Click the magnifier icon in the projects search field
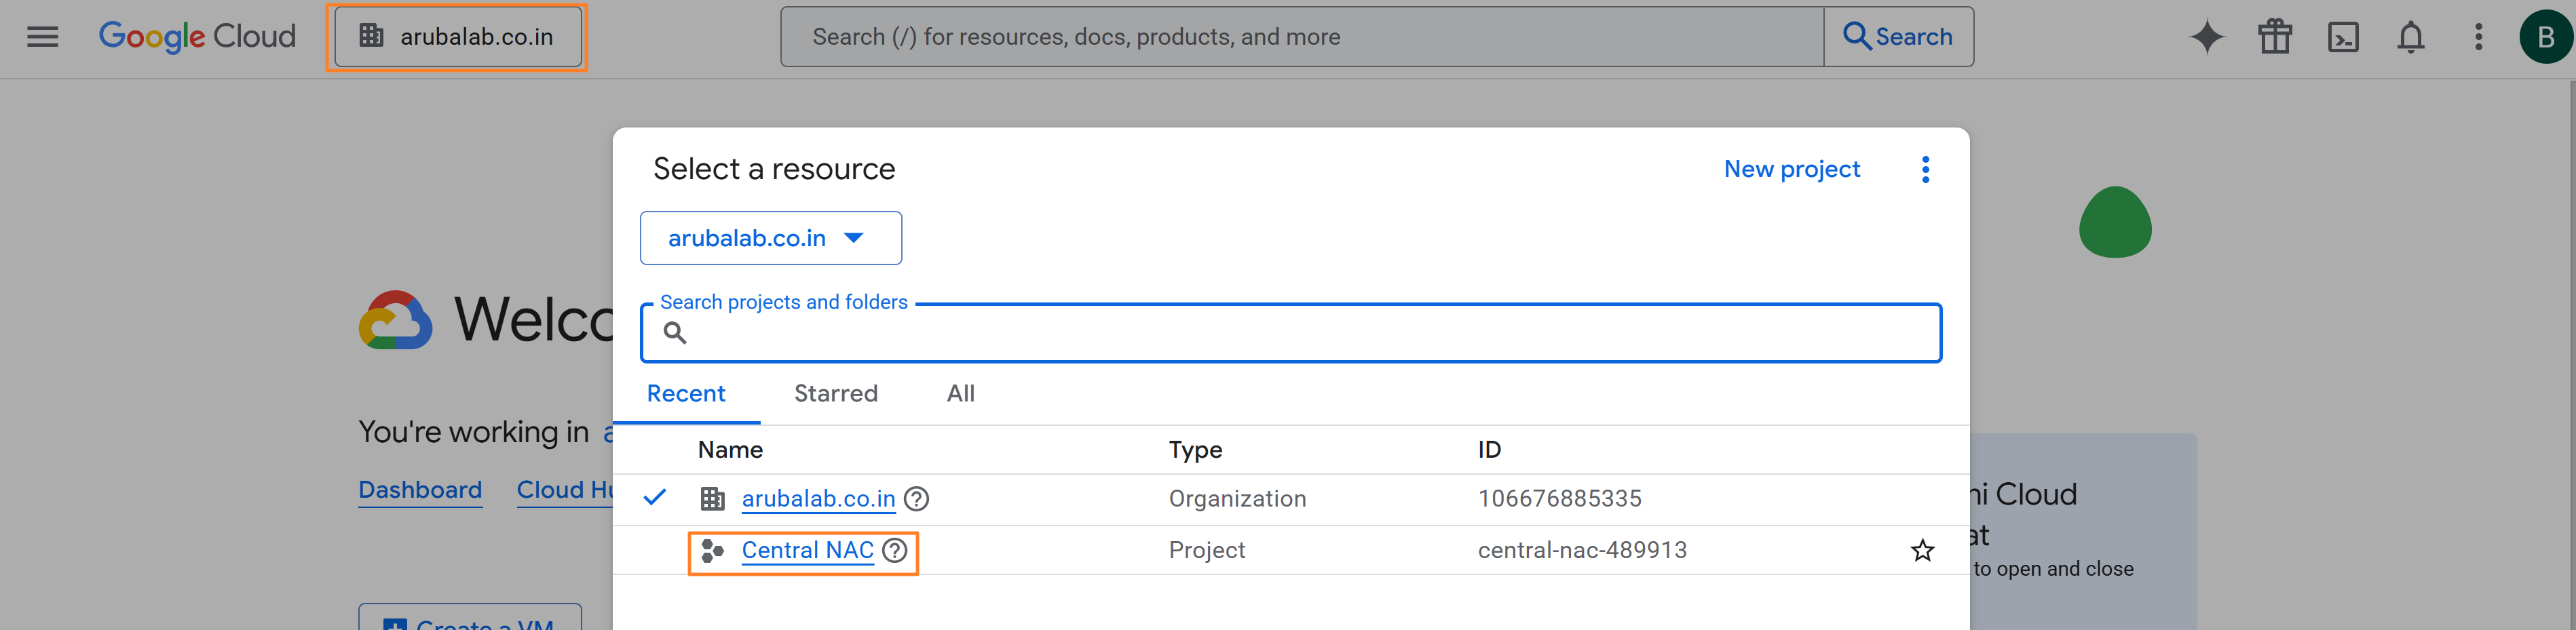Image resolution: width=2576 pixels, height=630 pixels. click(675, 333)
